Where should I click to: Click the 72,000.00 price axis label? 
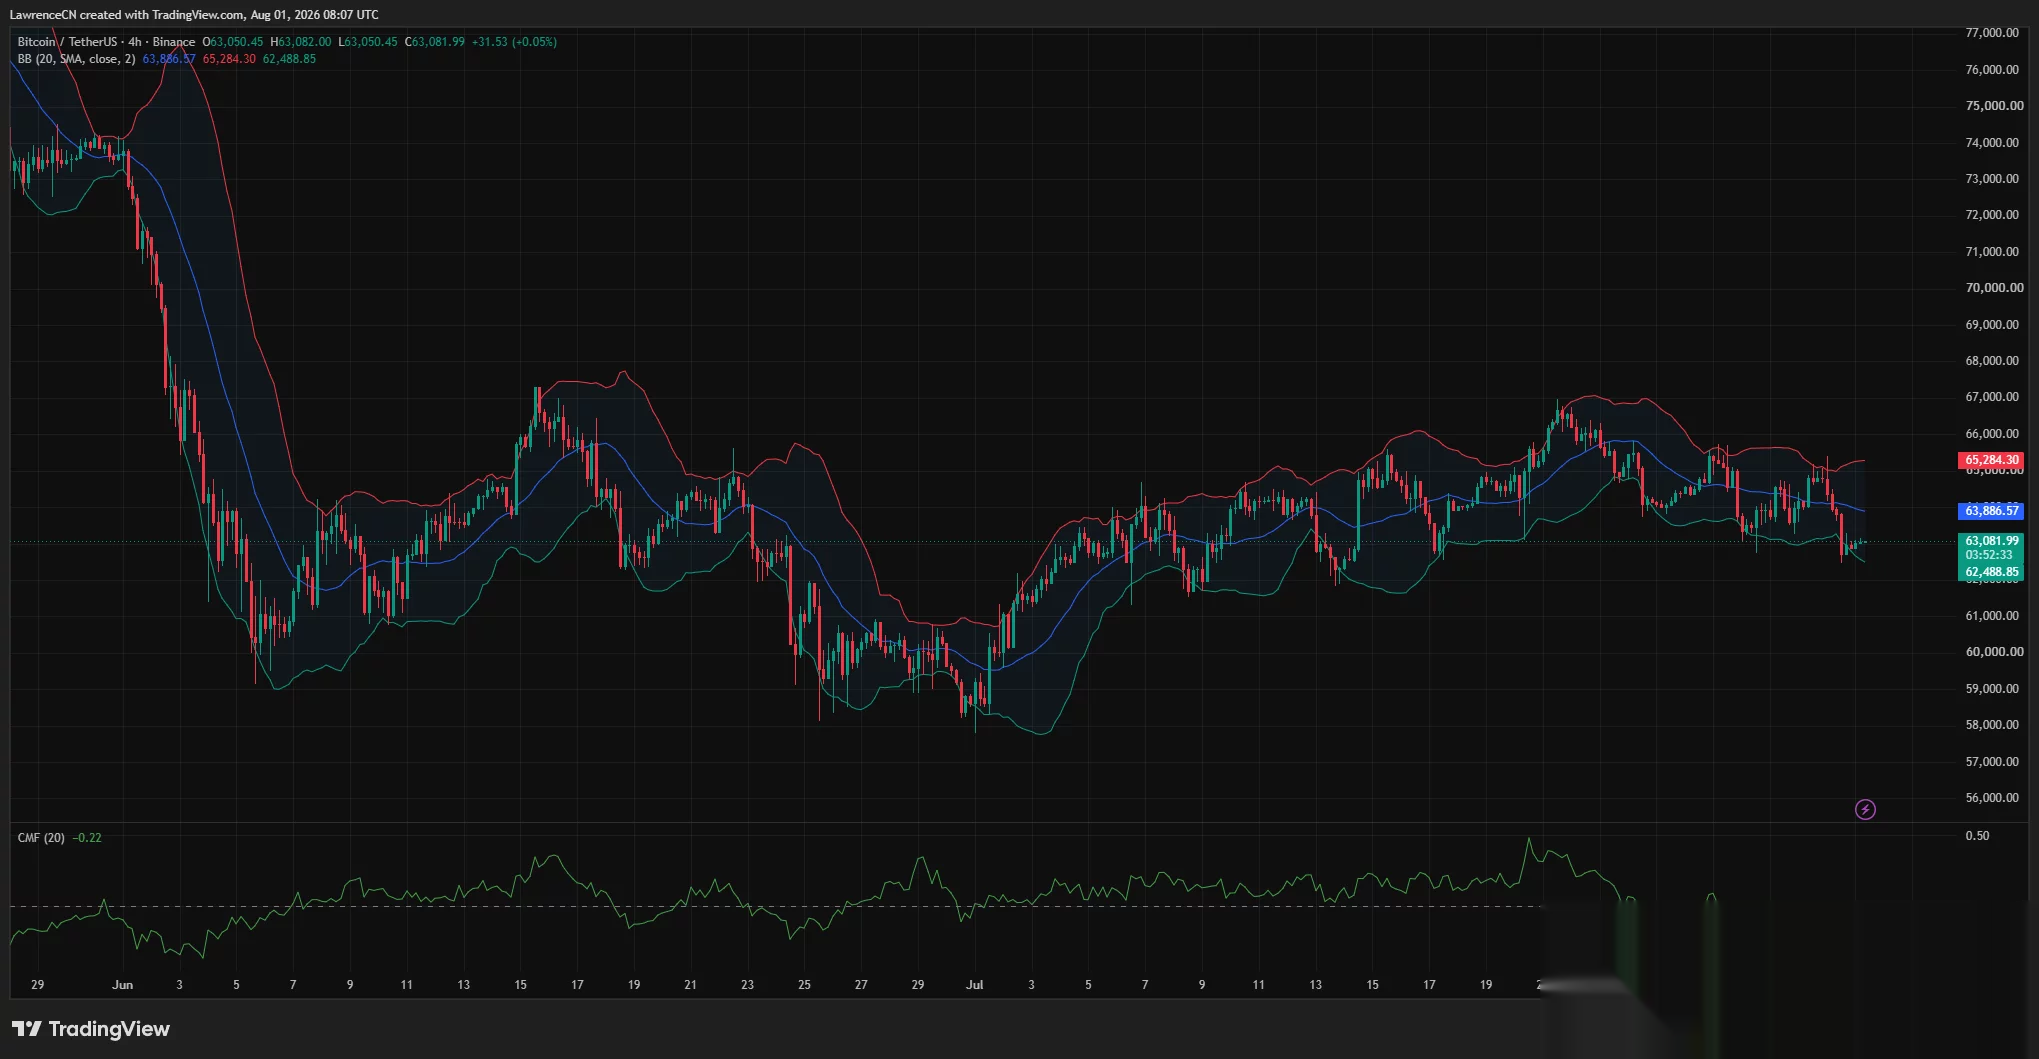click(1992, 215)
